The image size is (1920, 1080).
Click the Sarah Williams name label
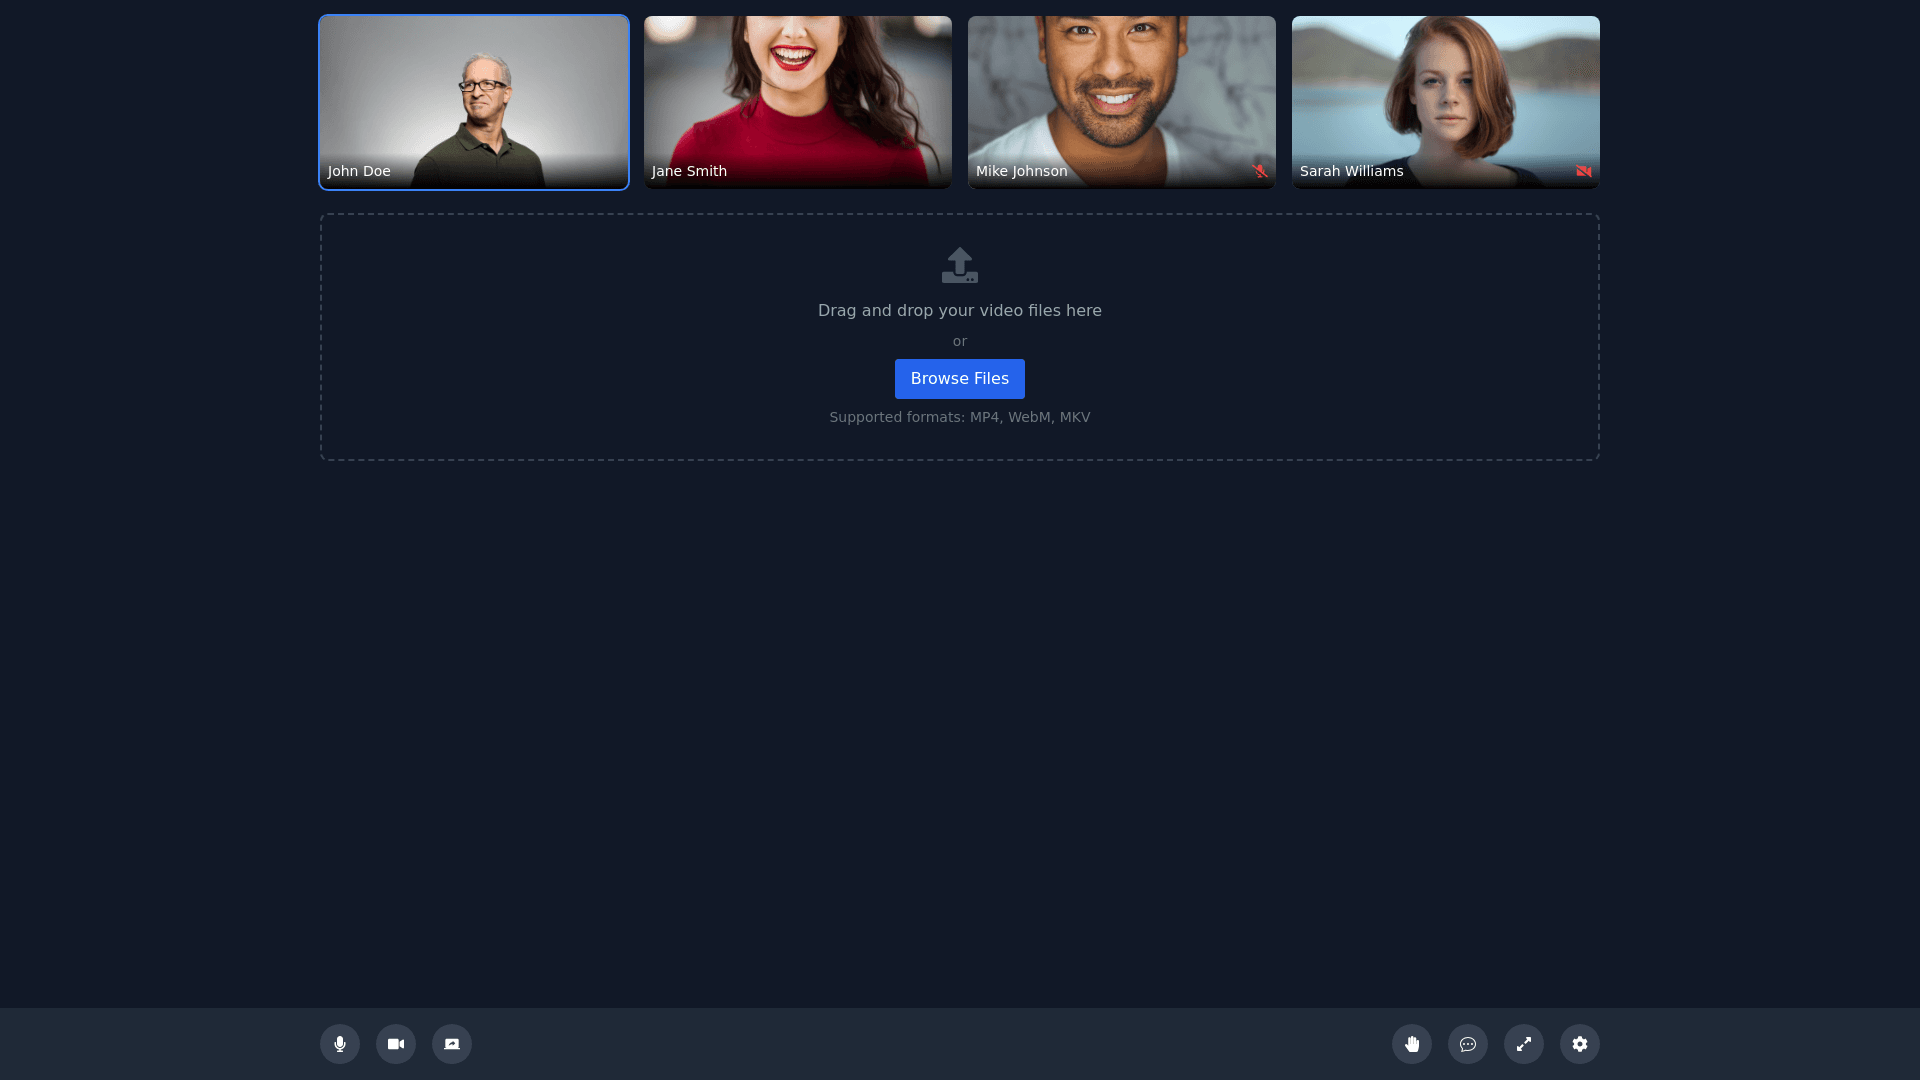[x=1351, y=171]
